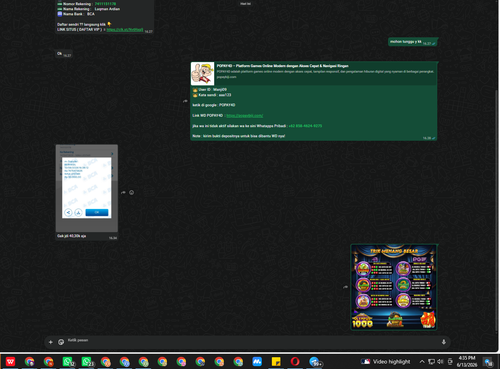Screen dimensions: 500x369
Task: Click the green Nomor Rekening number
Action: (x=105, y=4)
